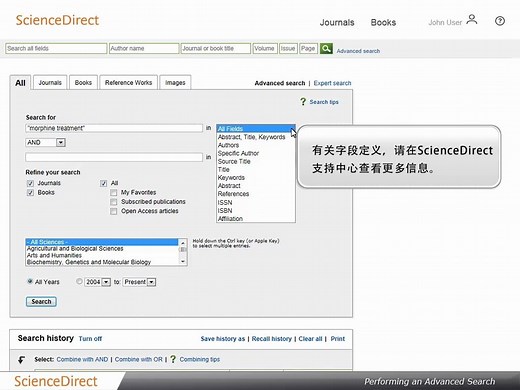Click the first Search for input field

pos(114,128)
